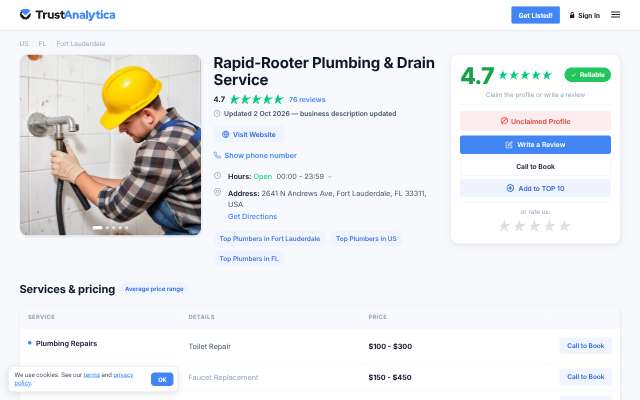
Task: Rate four stars in the rate us row
Action: coord(550,226)
